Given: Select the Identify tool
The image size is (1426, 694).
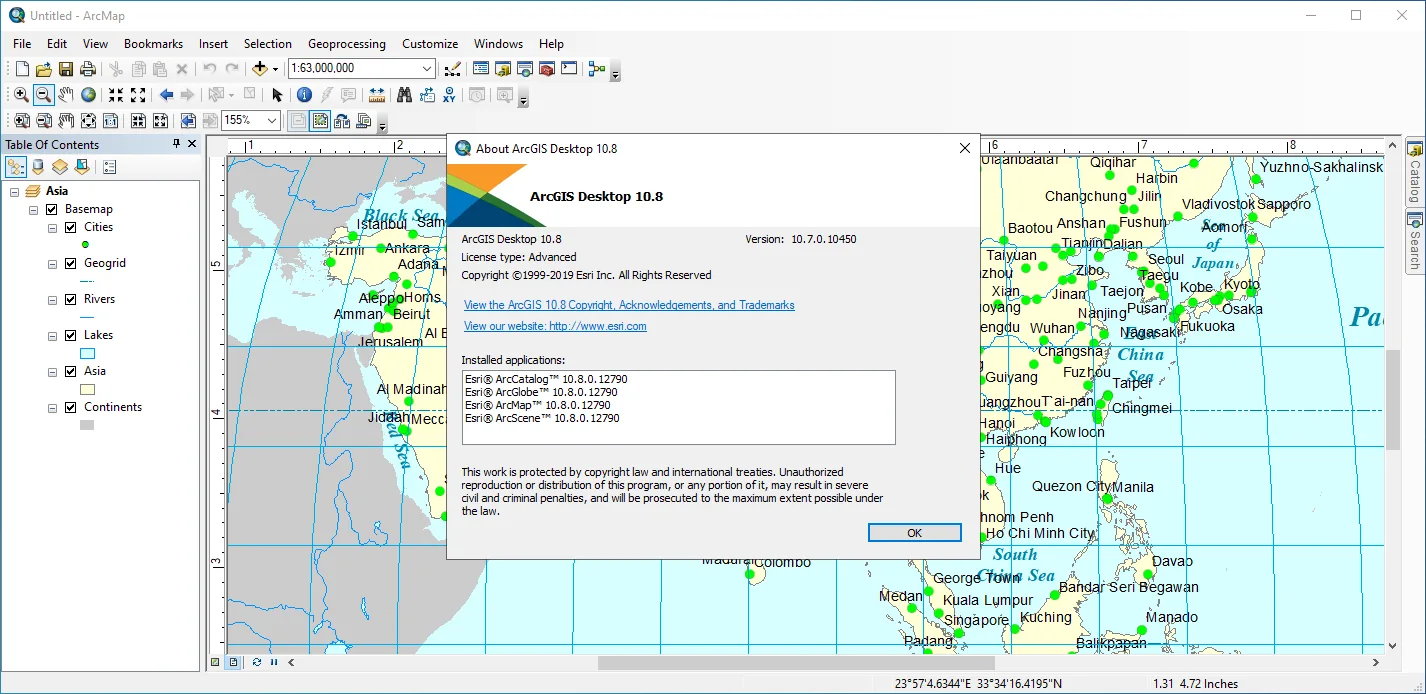Looking at the screenshot, I should click(305, 95).
